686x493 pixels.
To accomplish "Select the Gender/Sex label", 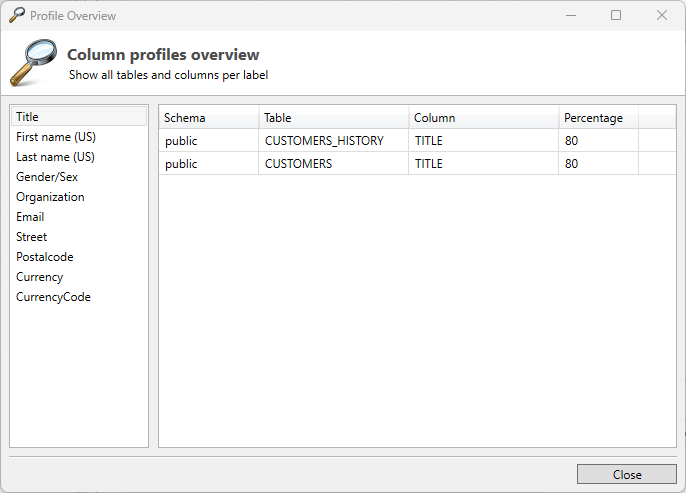I will [x=47, y=177].
